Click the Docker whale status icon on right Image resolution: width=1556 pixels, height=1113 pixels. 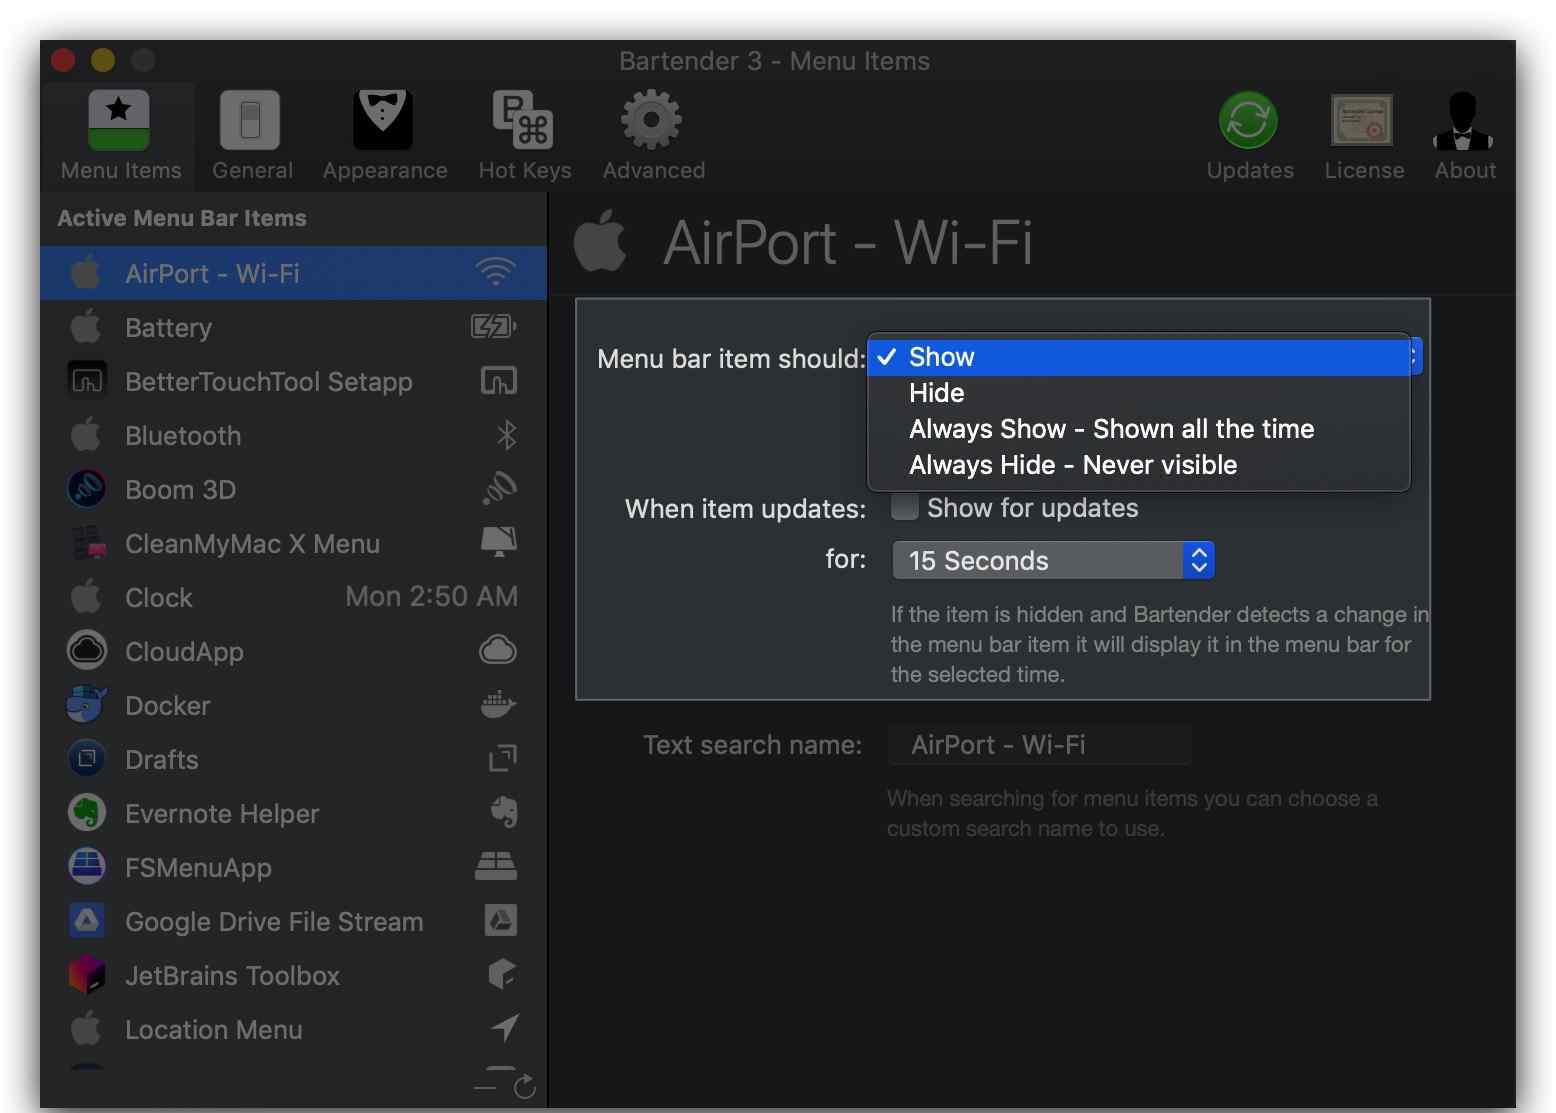pyautogui.click(x=498, y=704)
